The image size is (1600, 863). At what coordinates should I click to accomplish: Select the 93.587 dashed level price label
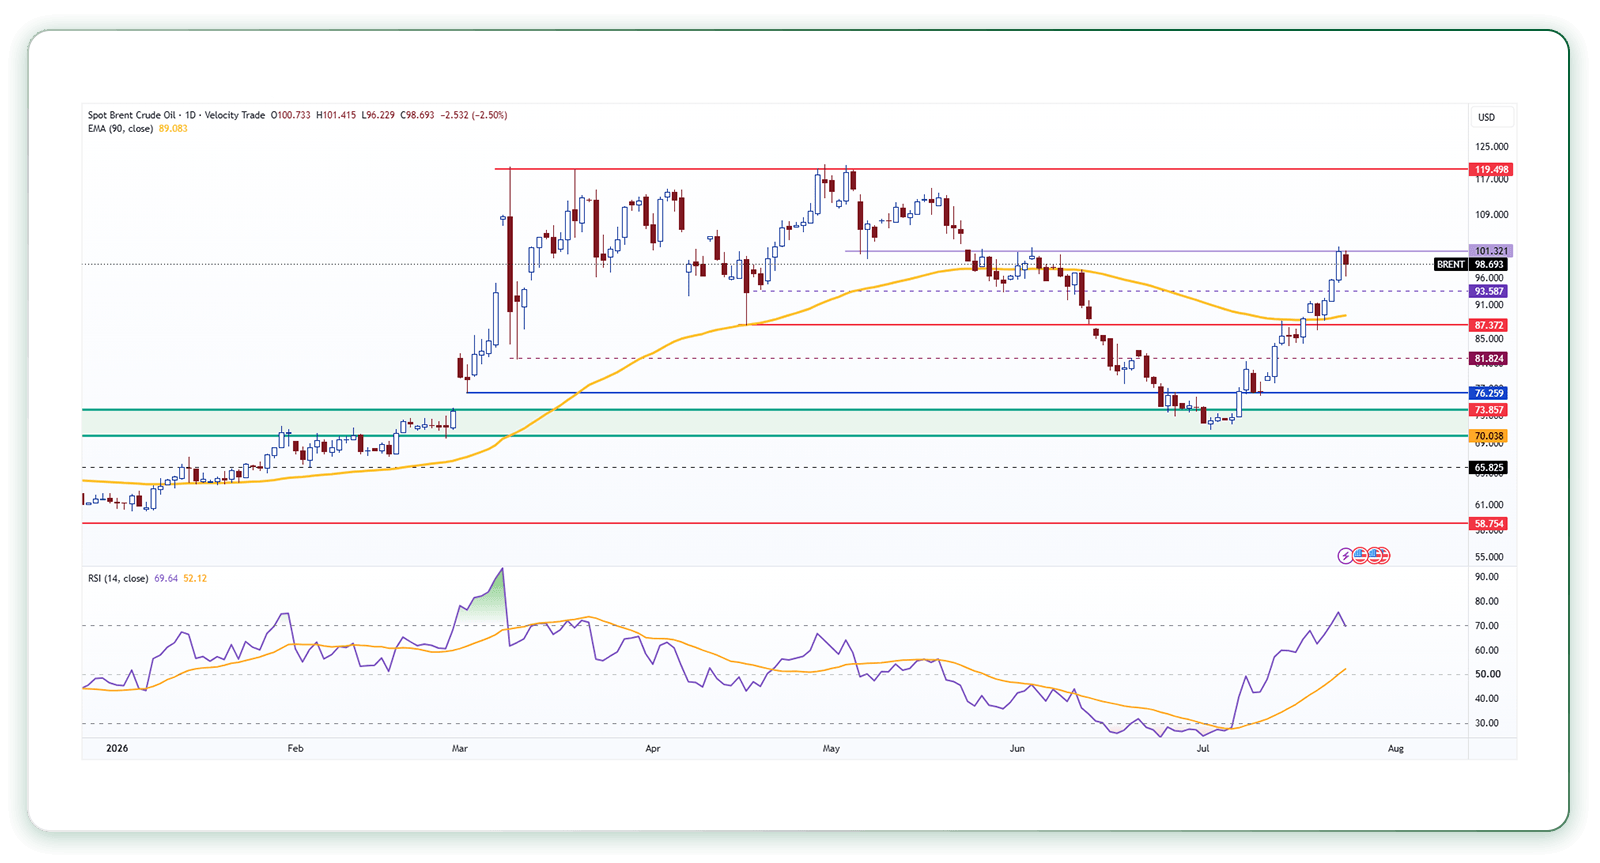1489,292
